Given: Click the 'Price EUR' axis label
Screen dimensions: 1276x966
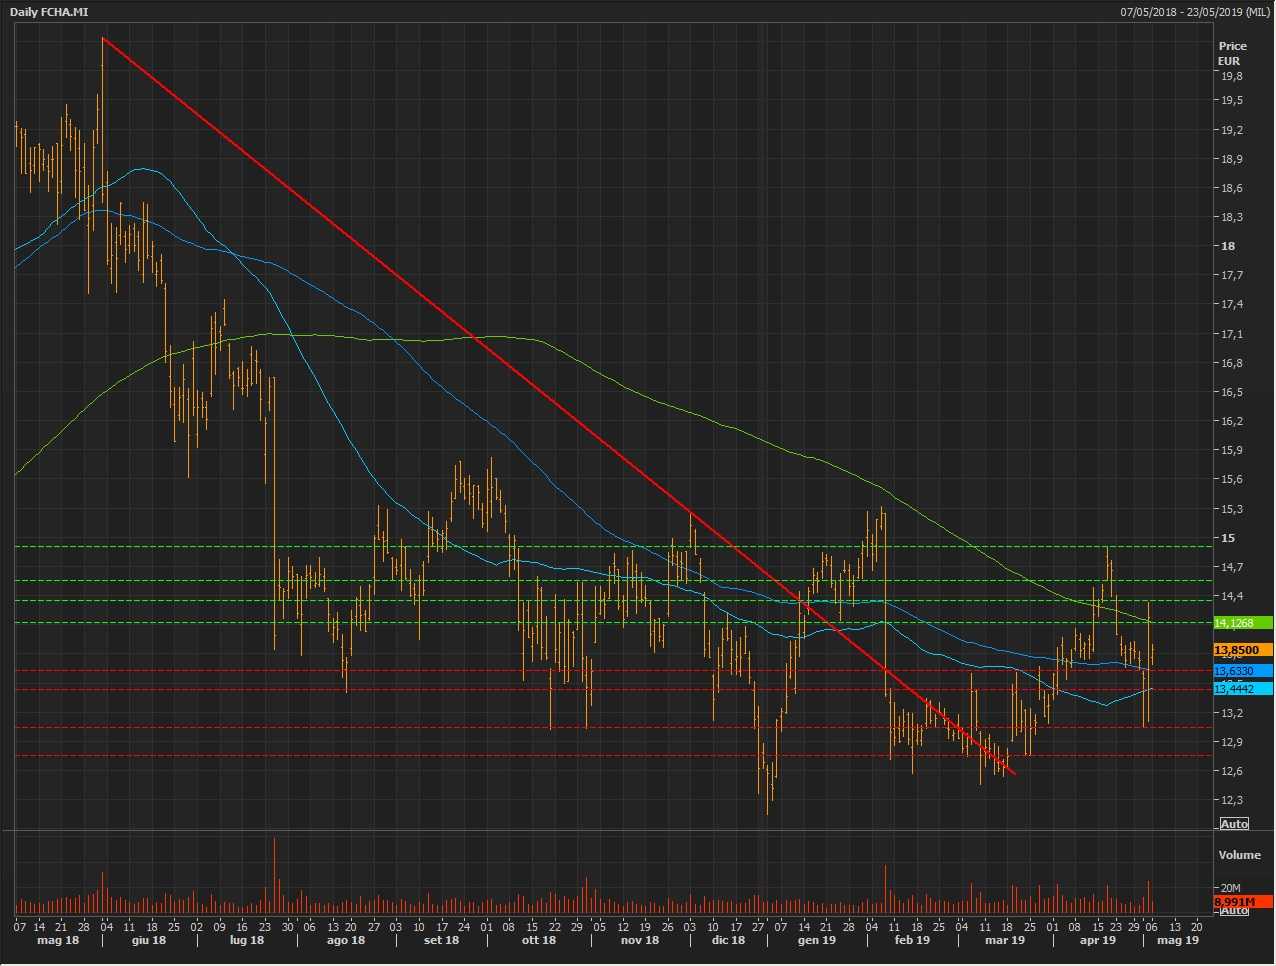Looking at the screenshot, I should (x=1232, y=53).
